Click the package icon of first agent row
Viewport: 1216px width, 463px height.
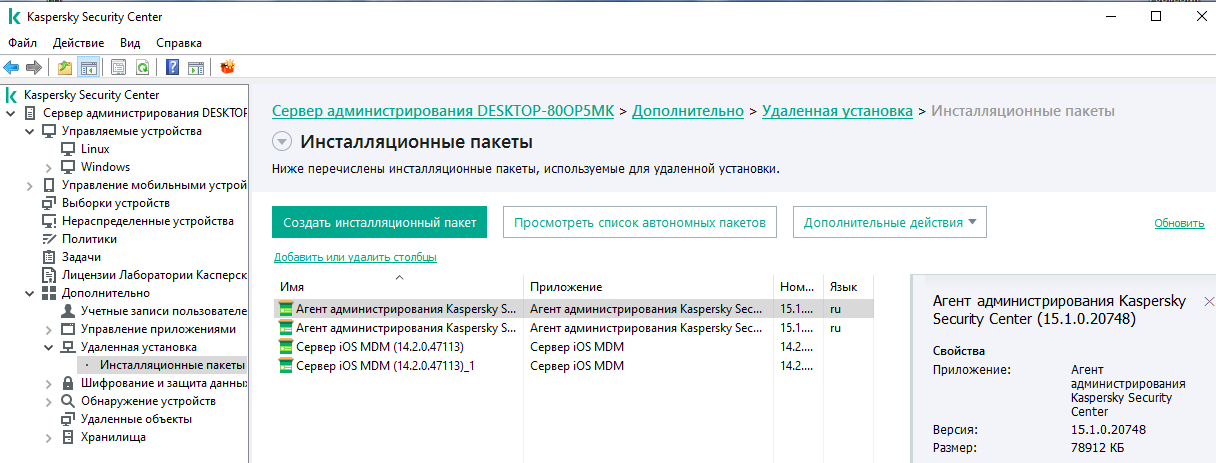(286, 309)
